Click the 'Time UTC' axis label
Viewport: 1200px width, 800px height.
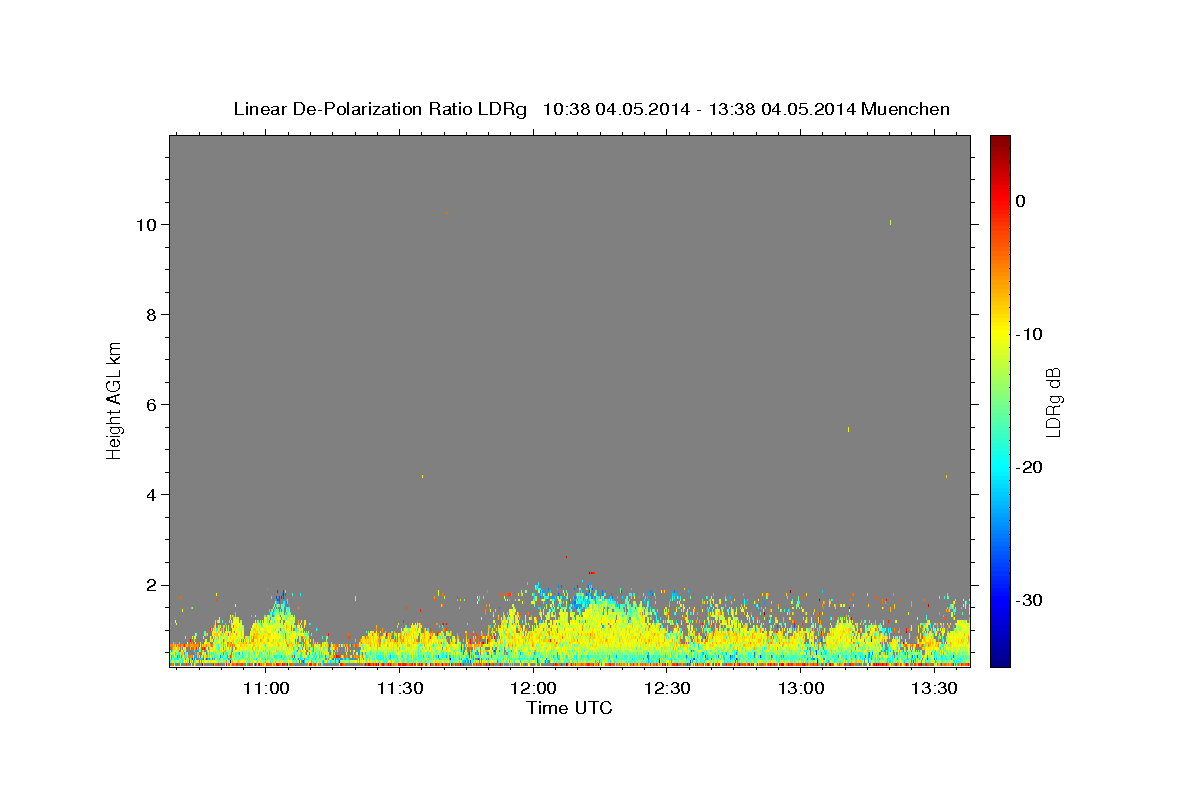[569, 709]
